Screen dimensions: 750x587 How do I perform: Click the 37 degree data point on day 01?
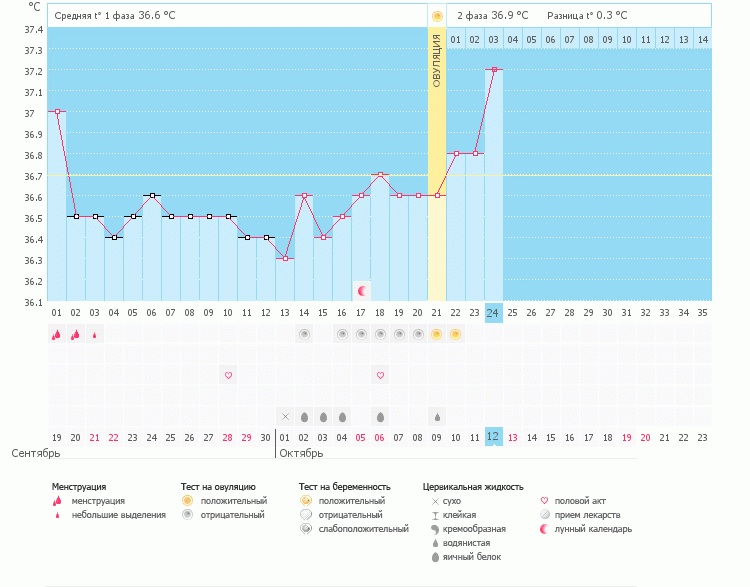[x=57, y=112]
